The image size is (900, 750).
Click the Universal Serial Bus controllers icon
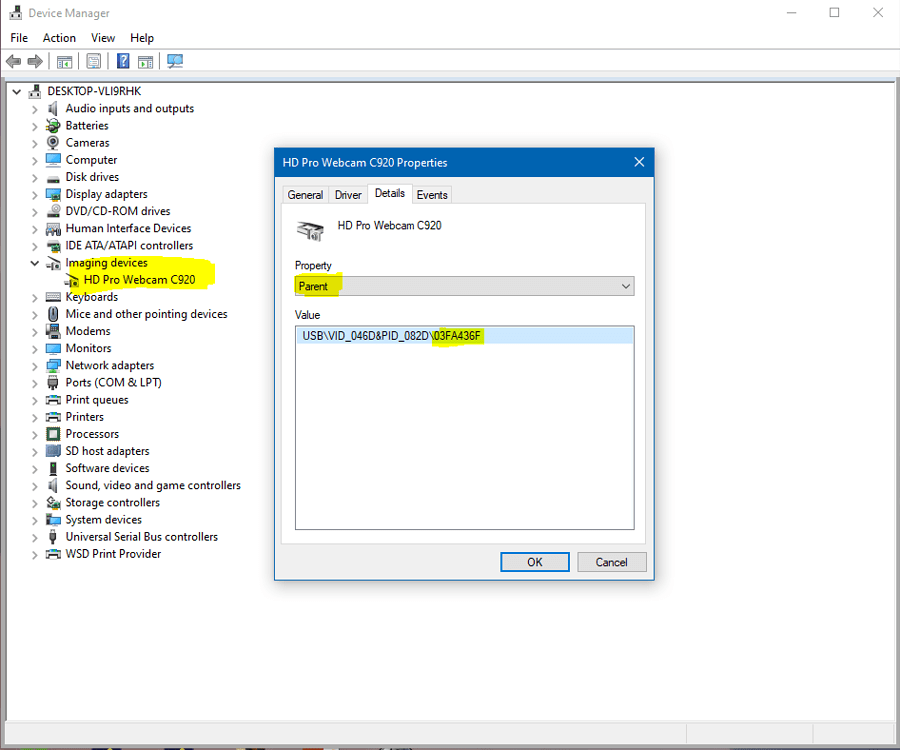click(53, 537)
